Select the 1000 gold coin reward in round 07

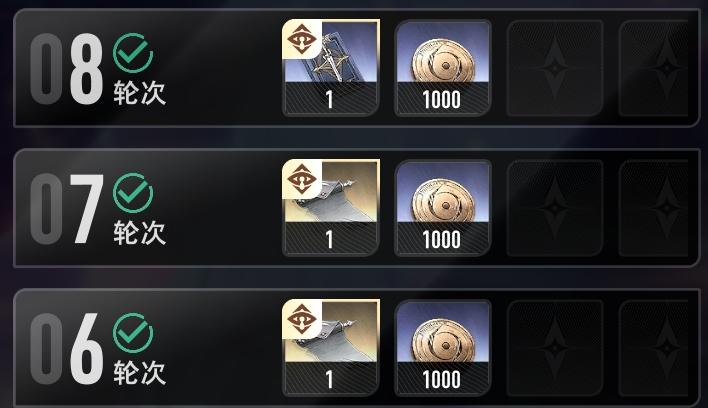click(x=443, y=208)
